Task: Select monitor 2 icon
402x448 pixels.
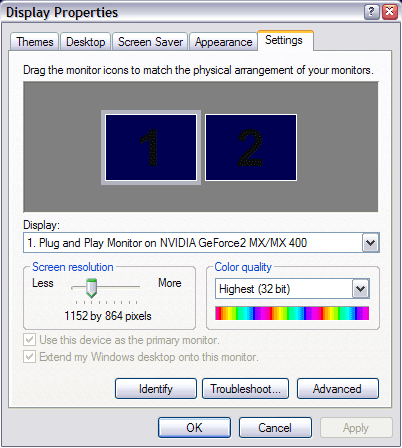Action: [251, 147]
